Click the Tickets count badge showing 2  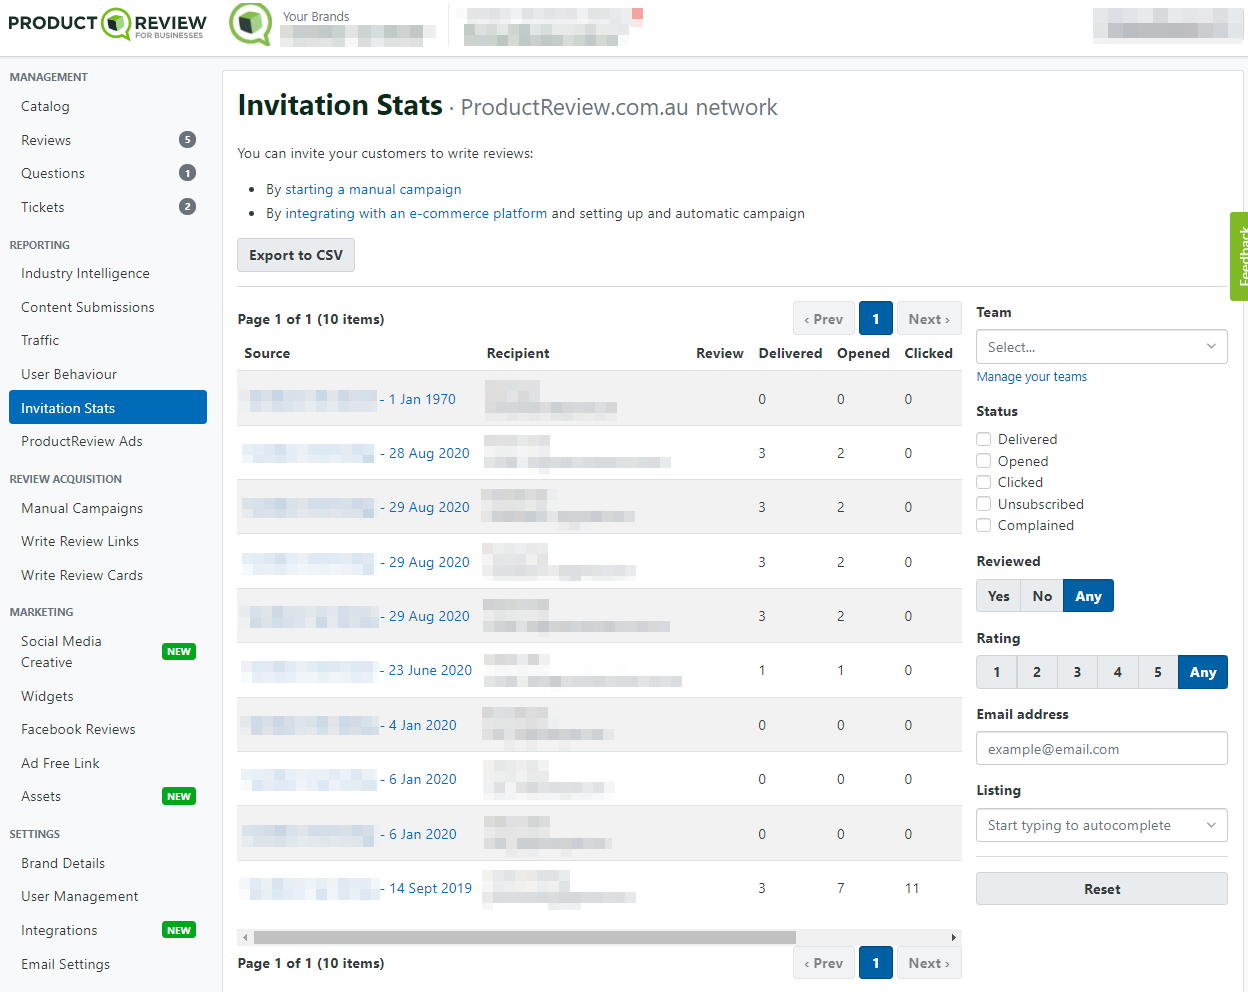tap(187, 206)
